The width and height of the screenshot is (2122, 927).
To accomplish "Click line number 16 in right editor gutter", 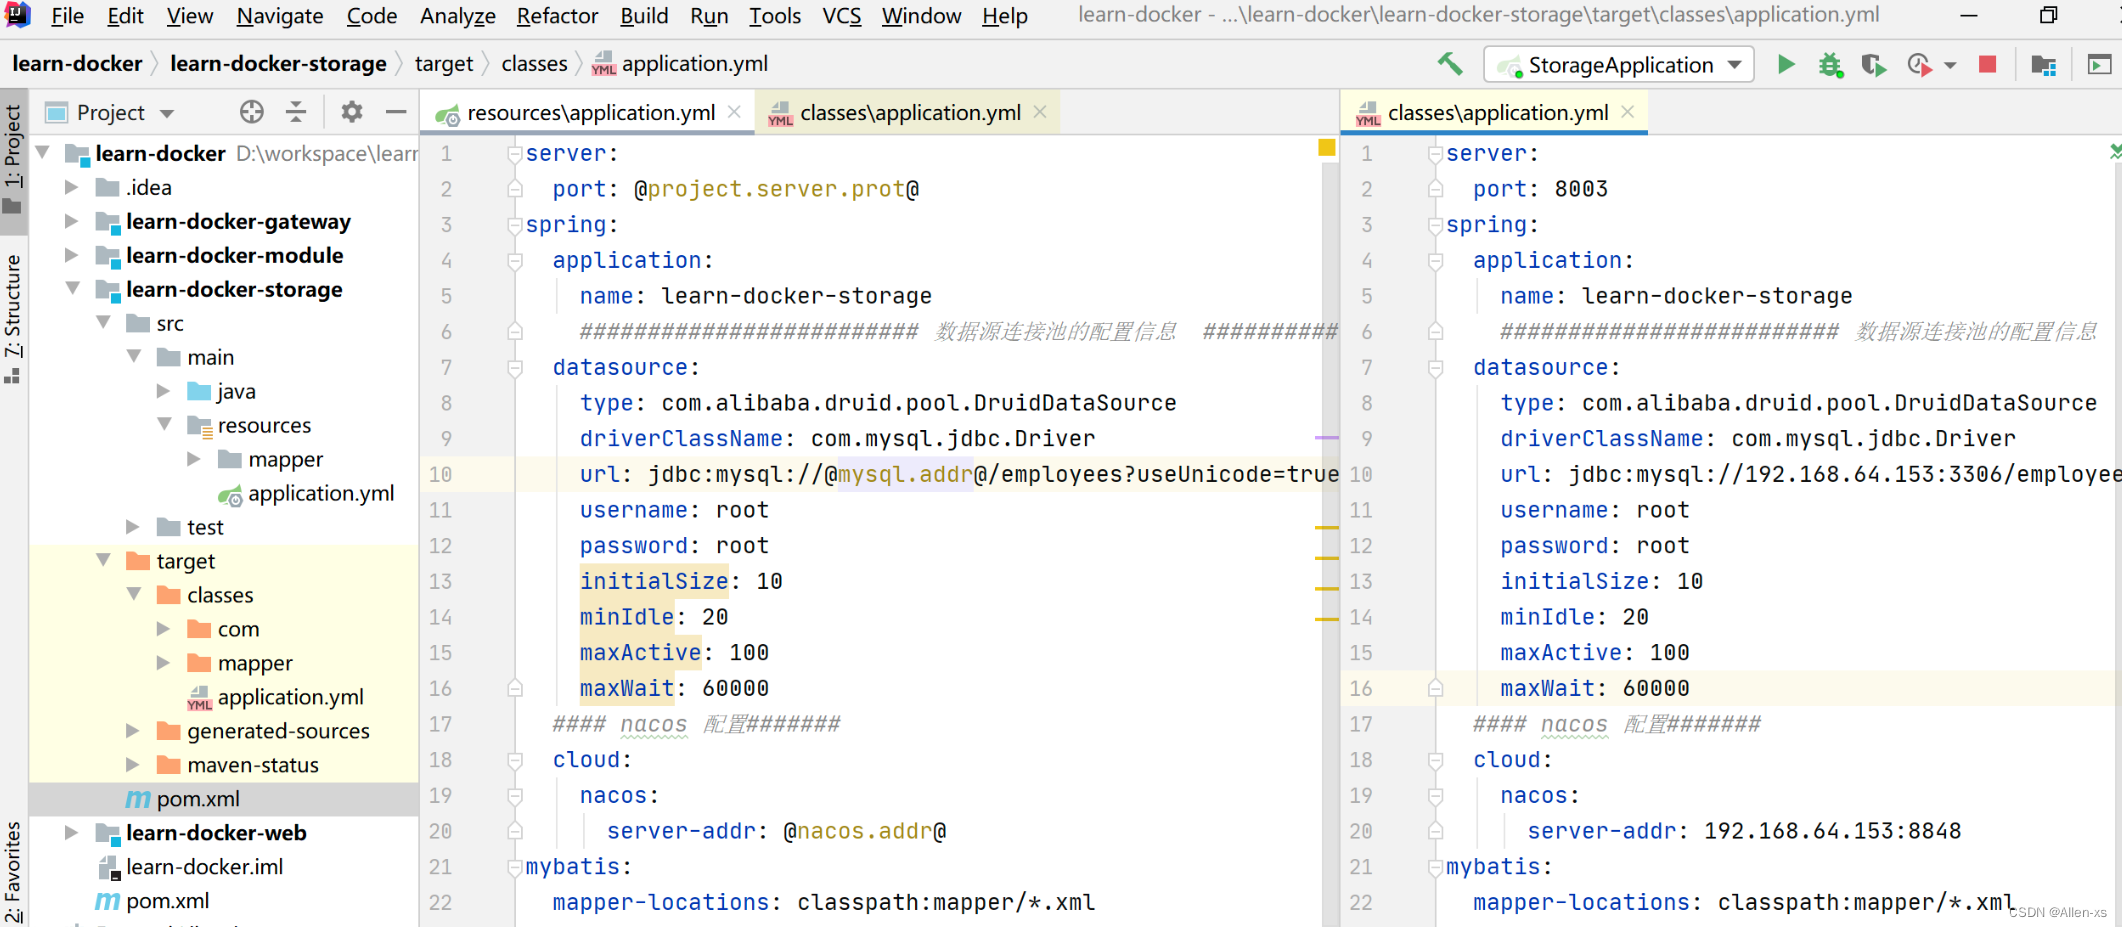I will pyautogui.click(x=1361, y=689).
